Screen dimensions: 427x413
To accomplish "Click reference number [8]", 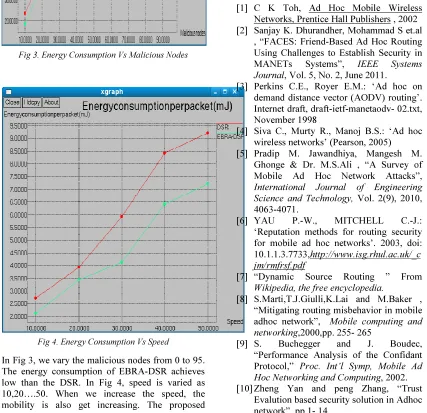I will pyautogui.click(x=242, y=299).
